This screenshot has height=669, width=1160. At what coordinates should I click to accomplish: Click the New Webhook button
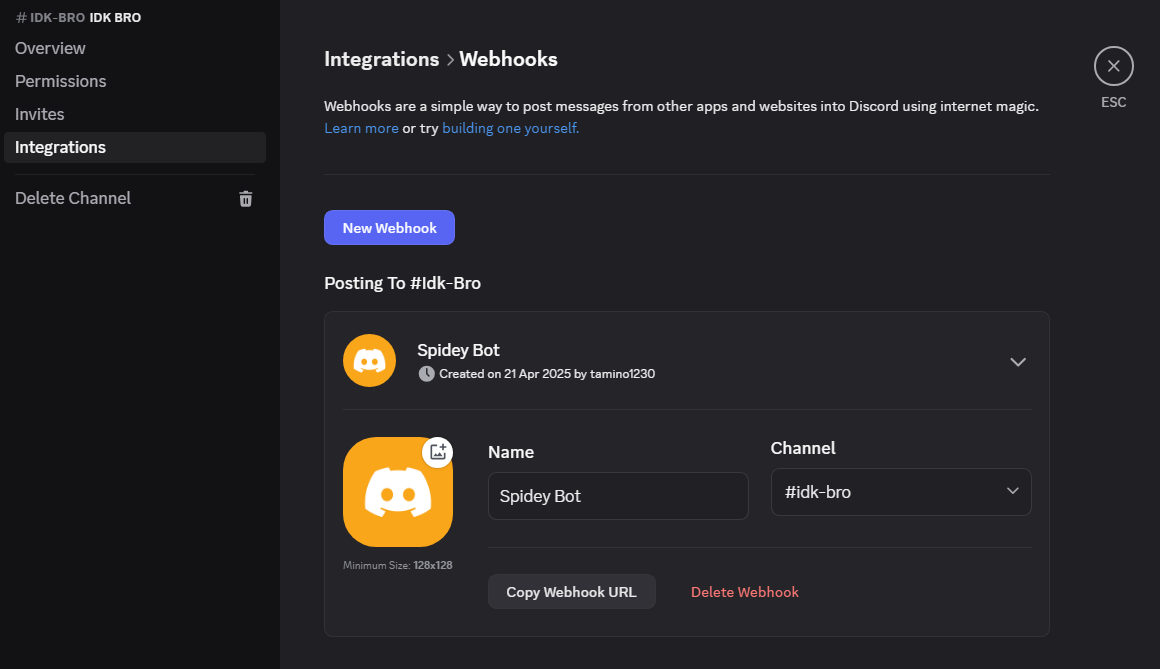coord(389,228)
